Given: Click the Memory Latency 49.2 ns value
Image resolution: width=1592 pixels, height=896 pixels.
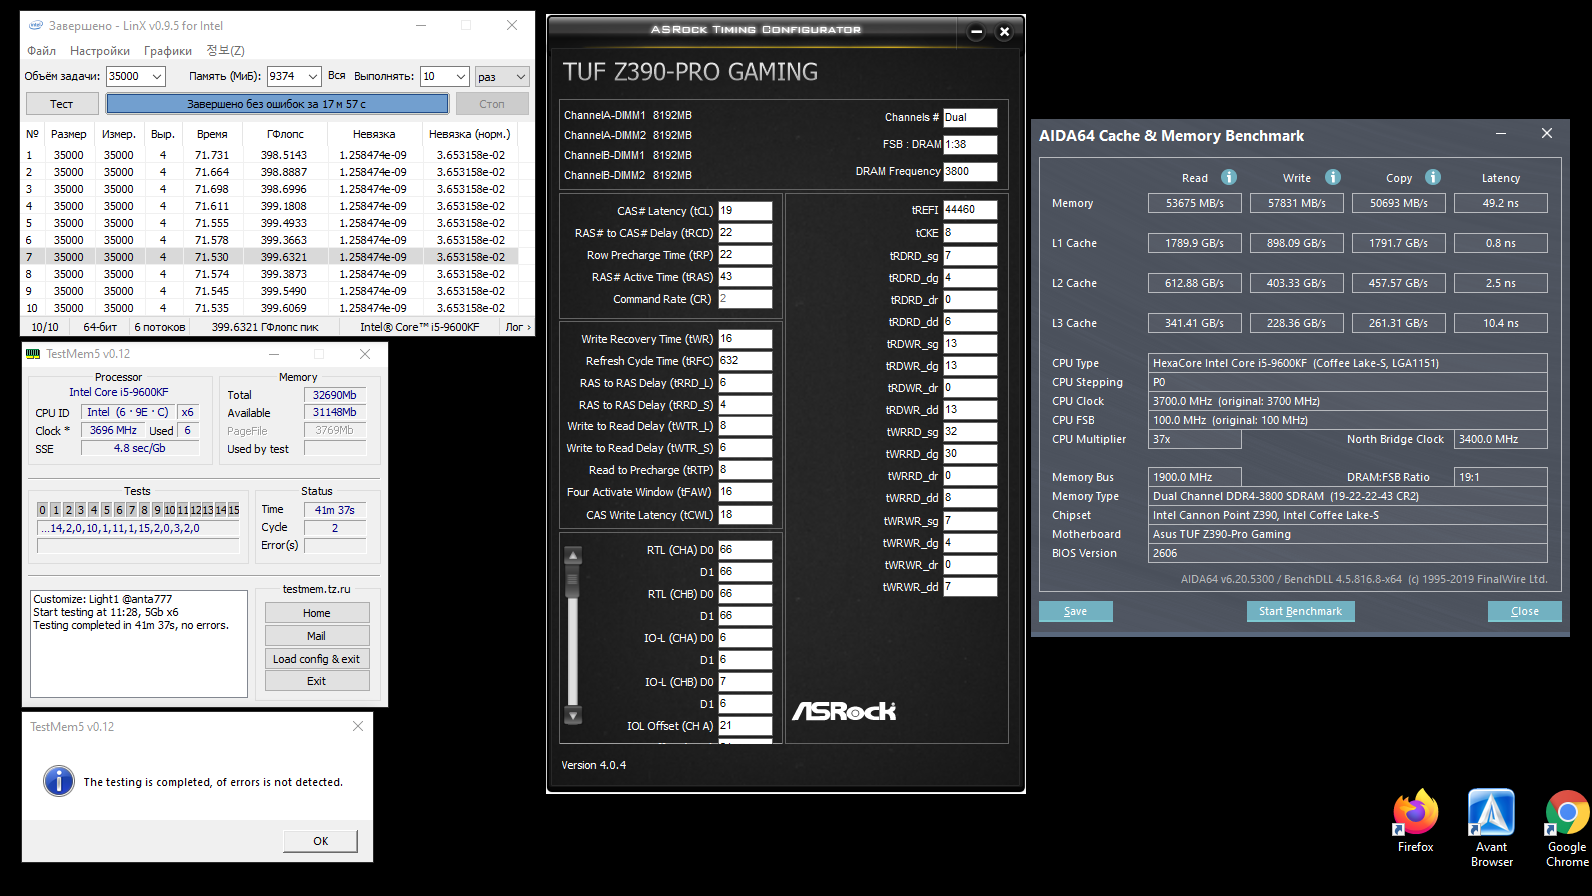Looking at the screenshot, I should pos(1501,203).
